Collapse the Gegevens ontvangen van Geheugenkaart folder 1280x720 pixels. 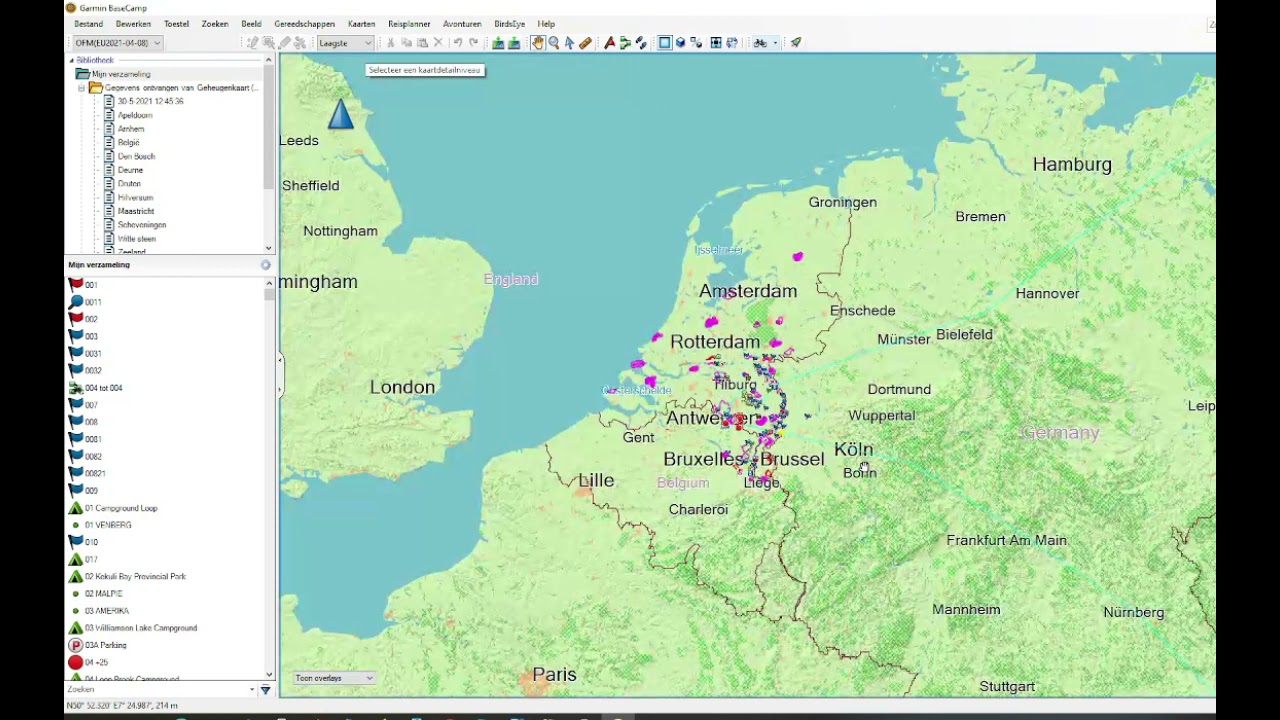(x=82, y=88)
